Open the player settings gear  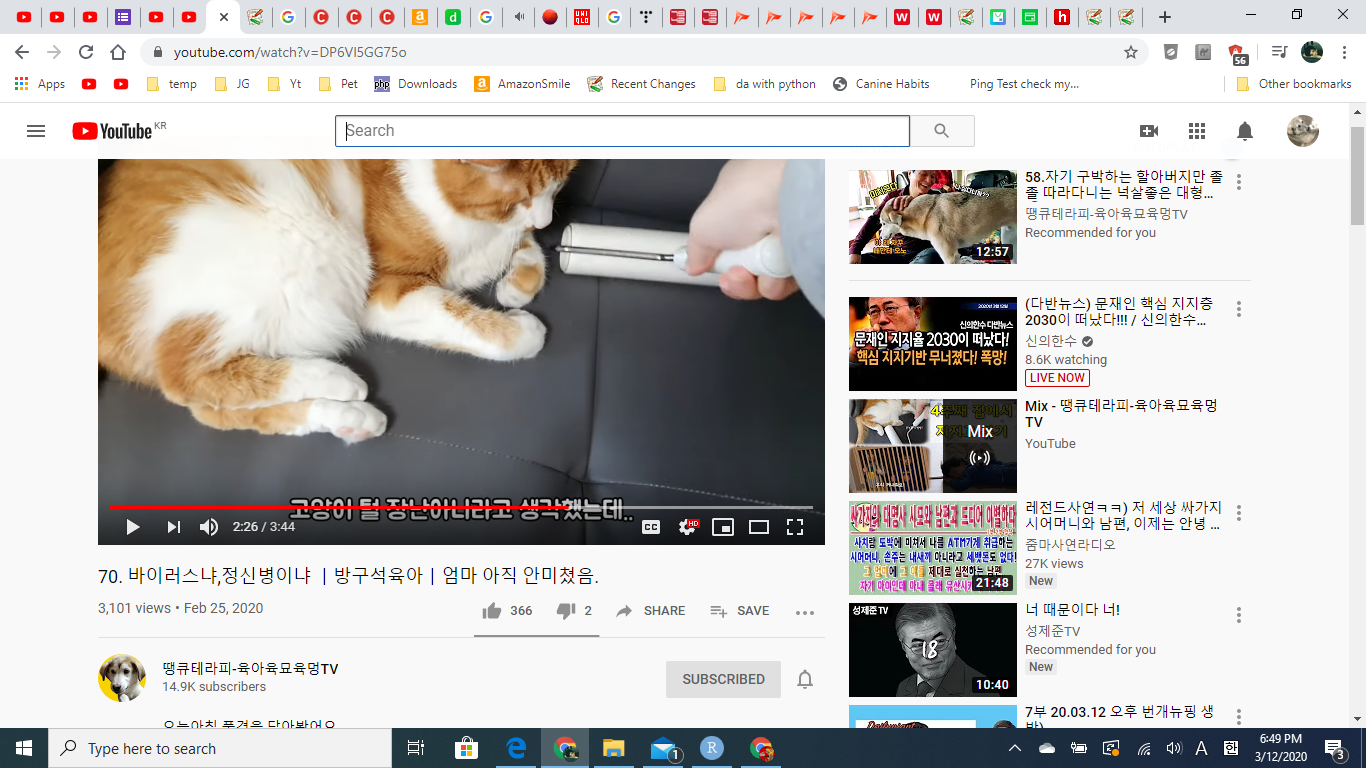(x=687, y=527)
